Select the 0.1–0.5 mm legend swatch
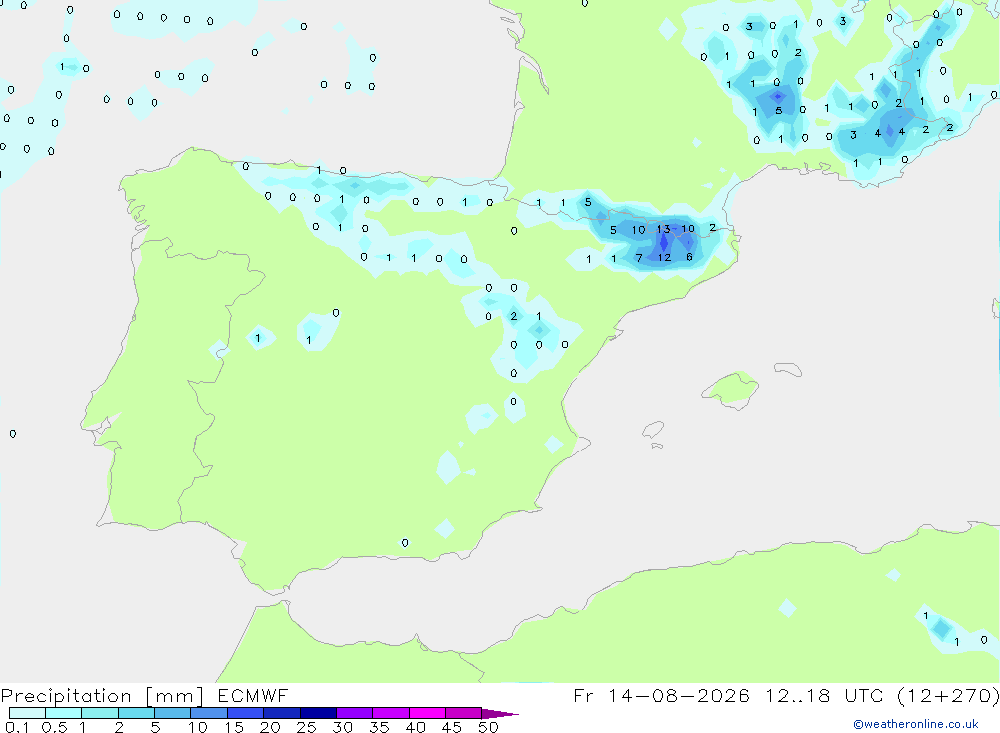The height and width of the screenshot is (733, 1000). pos(27,713)
